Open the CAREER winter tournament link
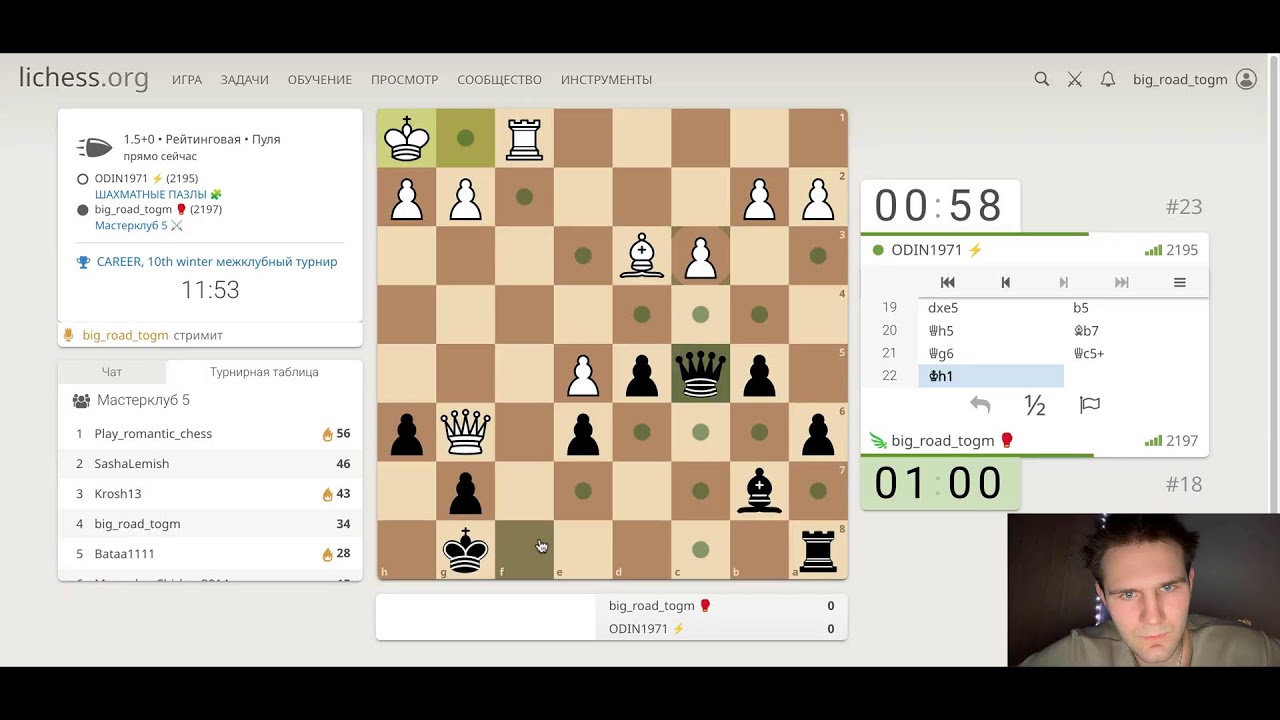Viewport: 1280px width, 720px height. coord(217,262)
